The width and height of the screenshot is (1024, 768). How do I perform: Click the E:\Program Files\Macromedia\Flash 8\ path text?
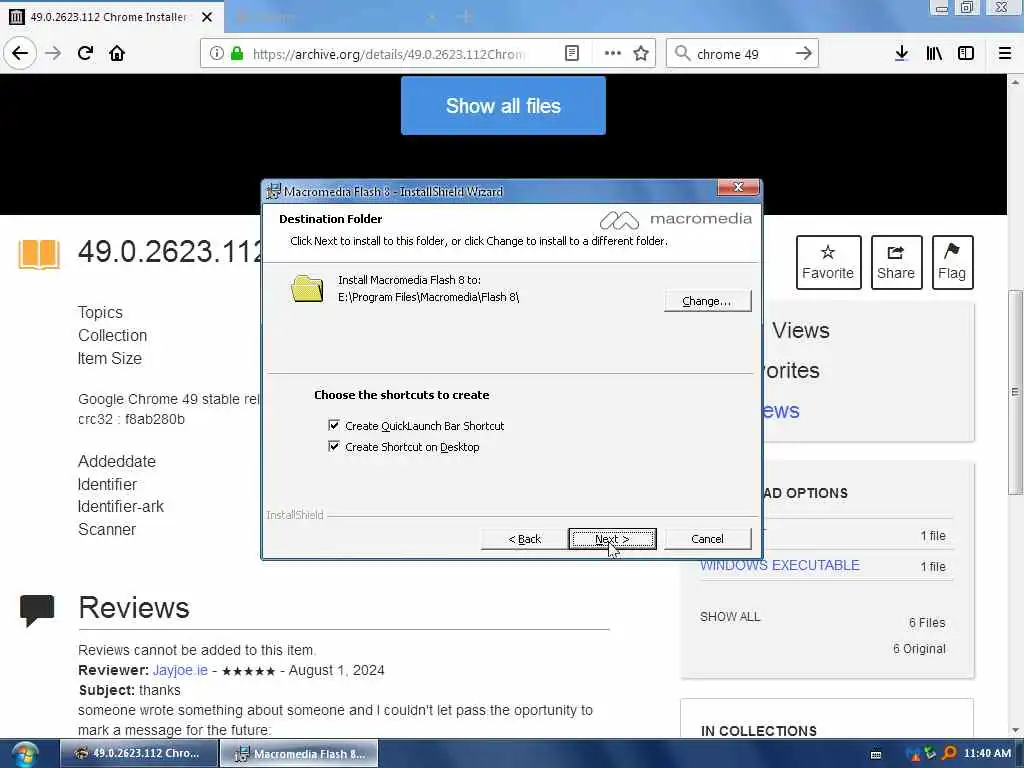[428, 297]
